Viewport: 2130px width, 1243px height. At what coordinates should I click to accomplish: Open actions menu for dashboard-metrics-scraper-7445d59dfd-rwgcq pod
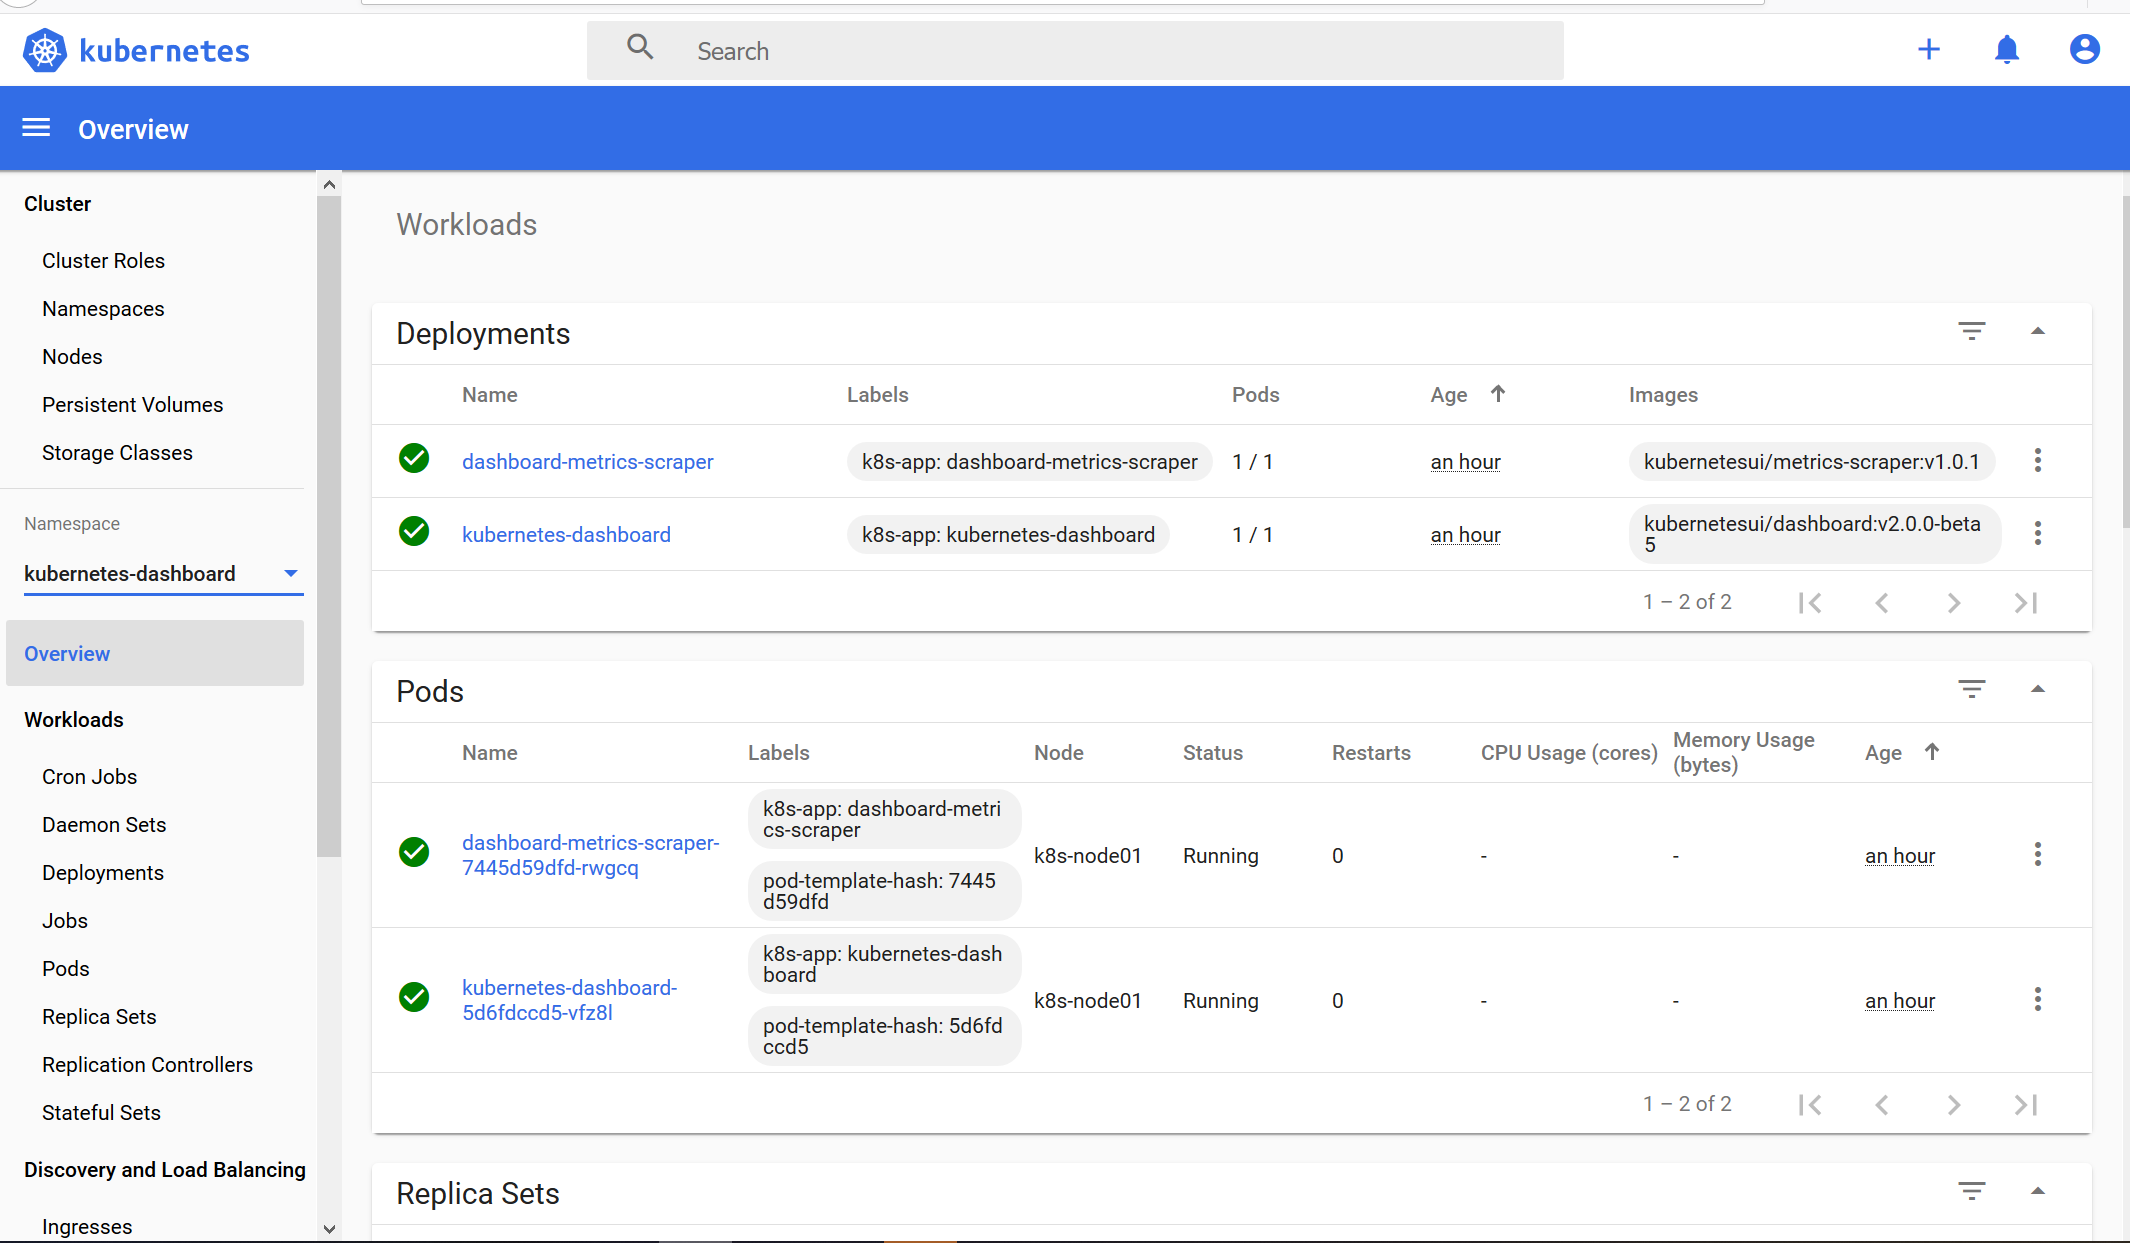pyautogui.click(x=2037, y=854)
